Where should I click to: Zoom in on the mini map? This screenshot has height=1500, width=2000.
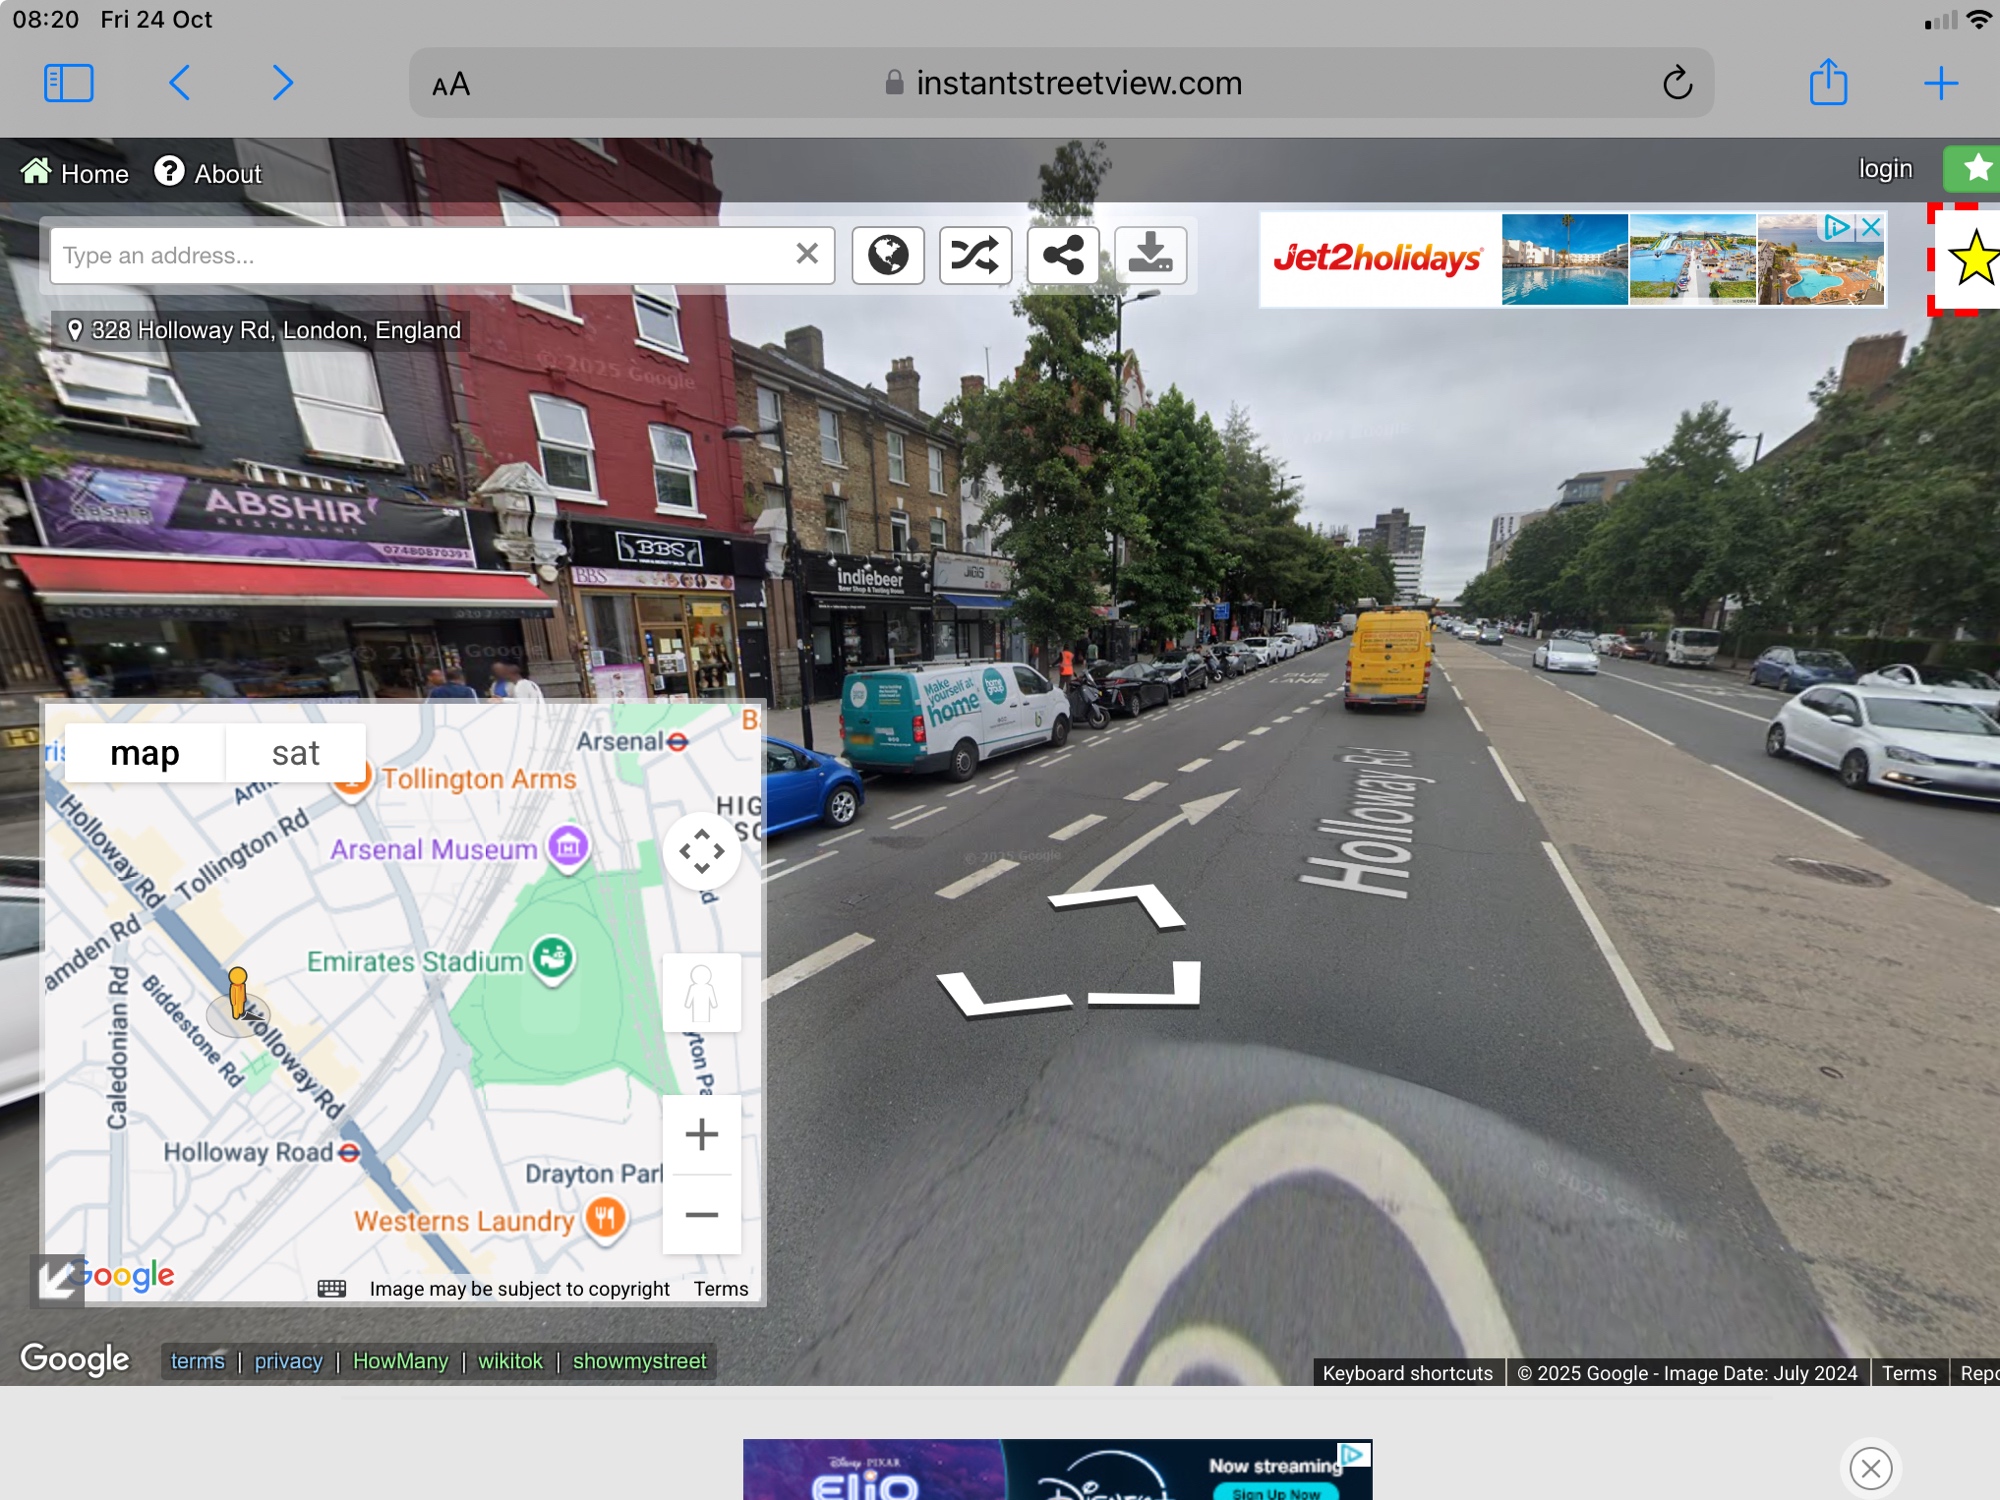(702, 1135)
